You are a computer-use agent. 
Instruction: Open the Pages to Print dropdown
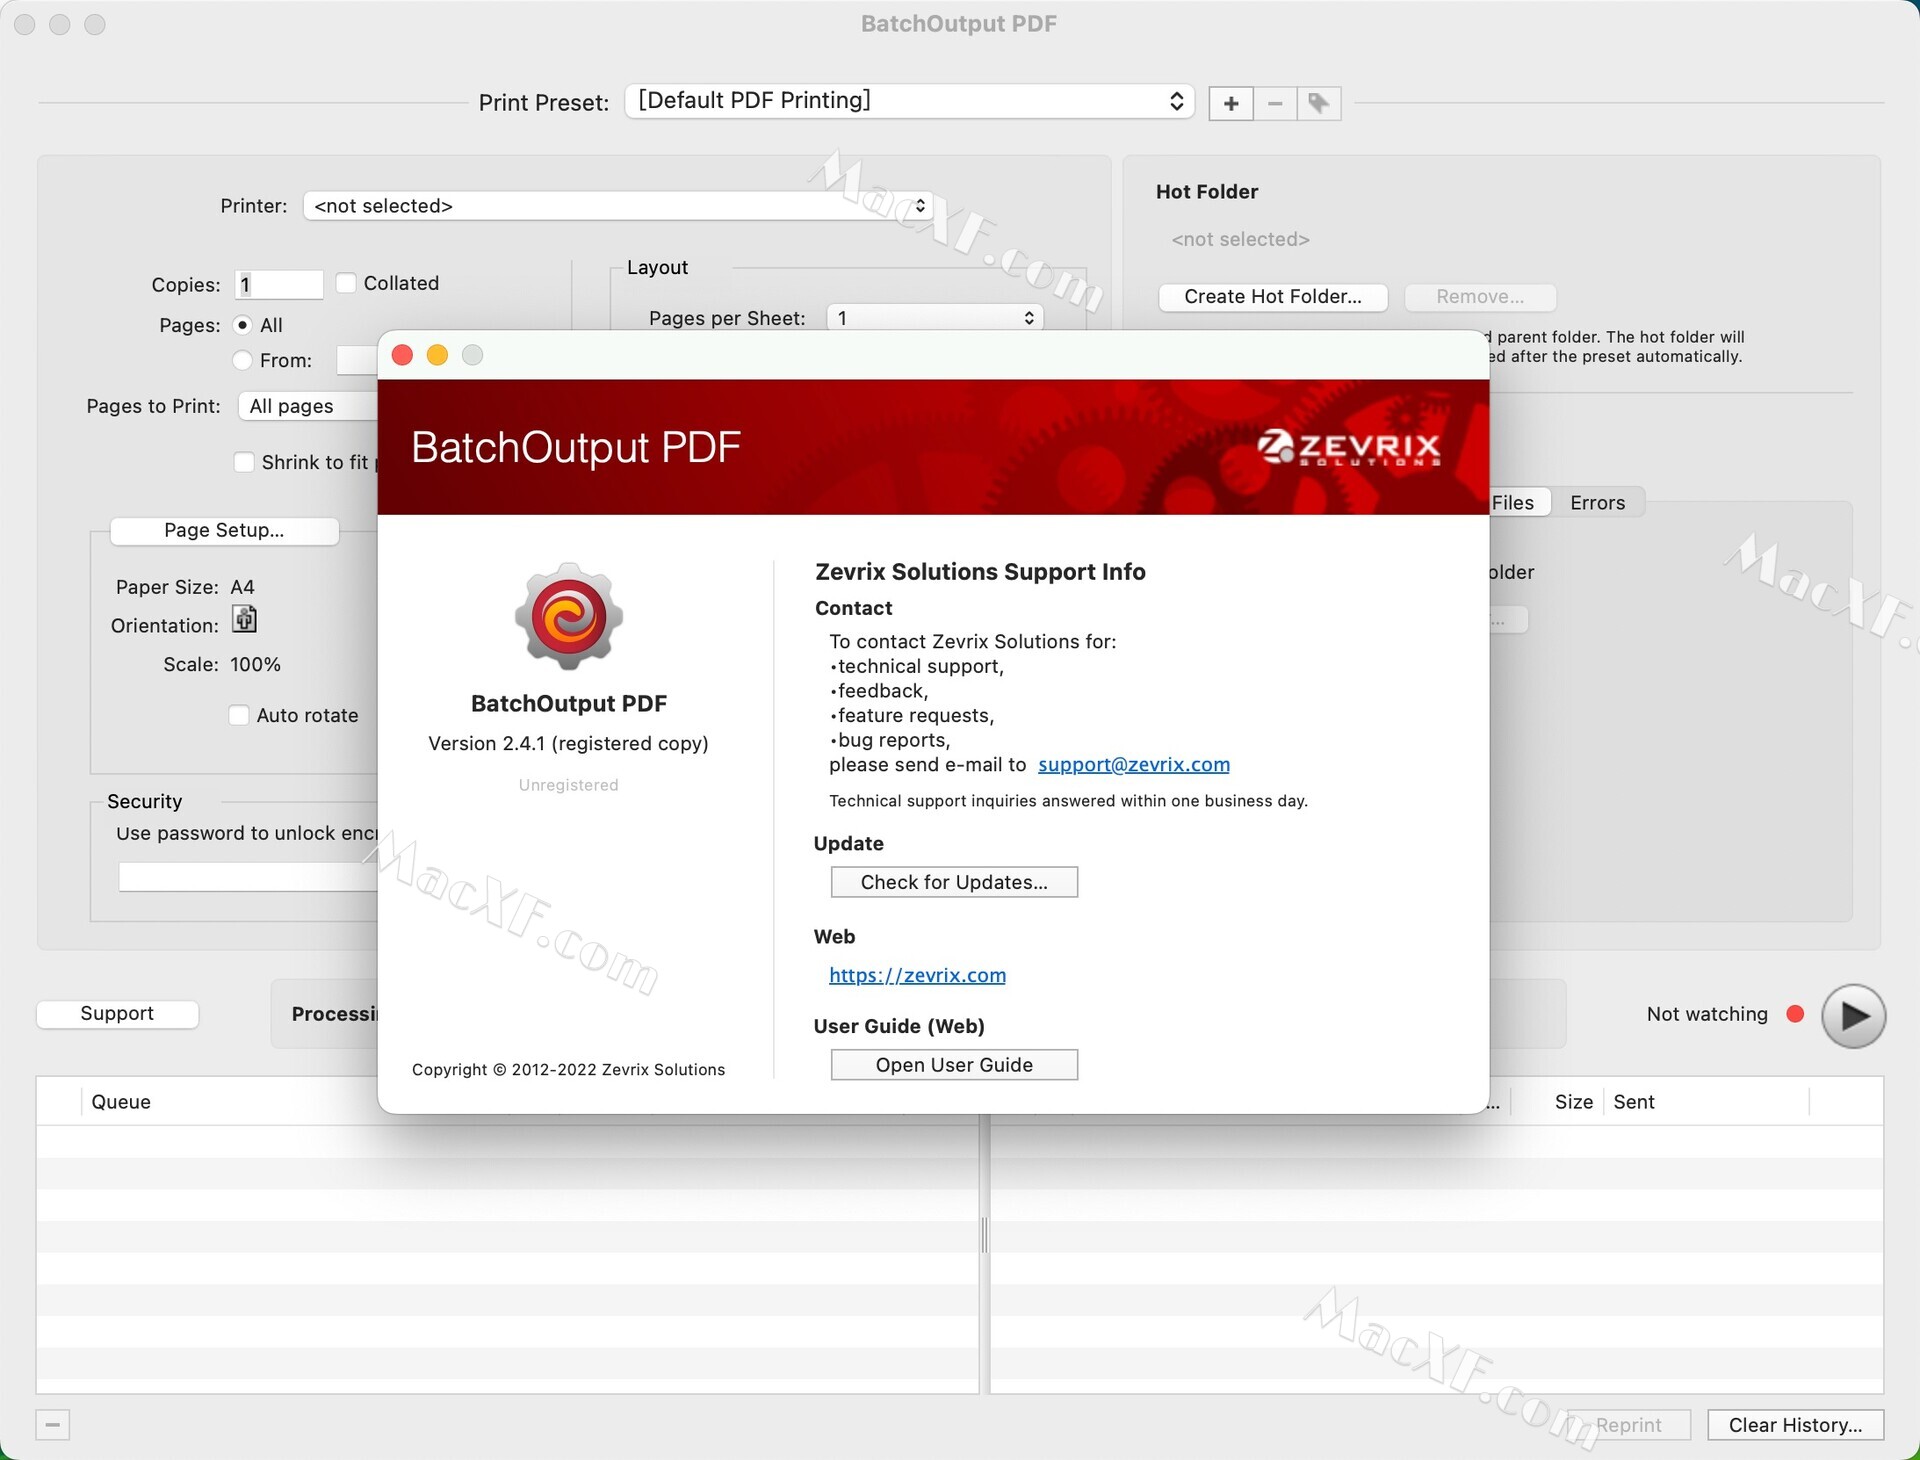tap(308, 406)
